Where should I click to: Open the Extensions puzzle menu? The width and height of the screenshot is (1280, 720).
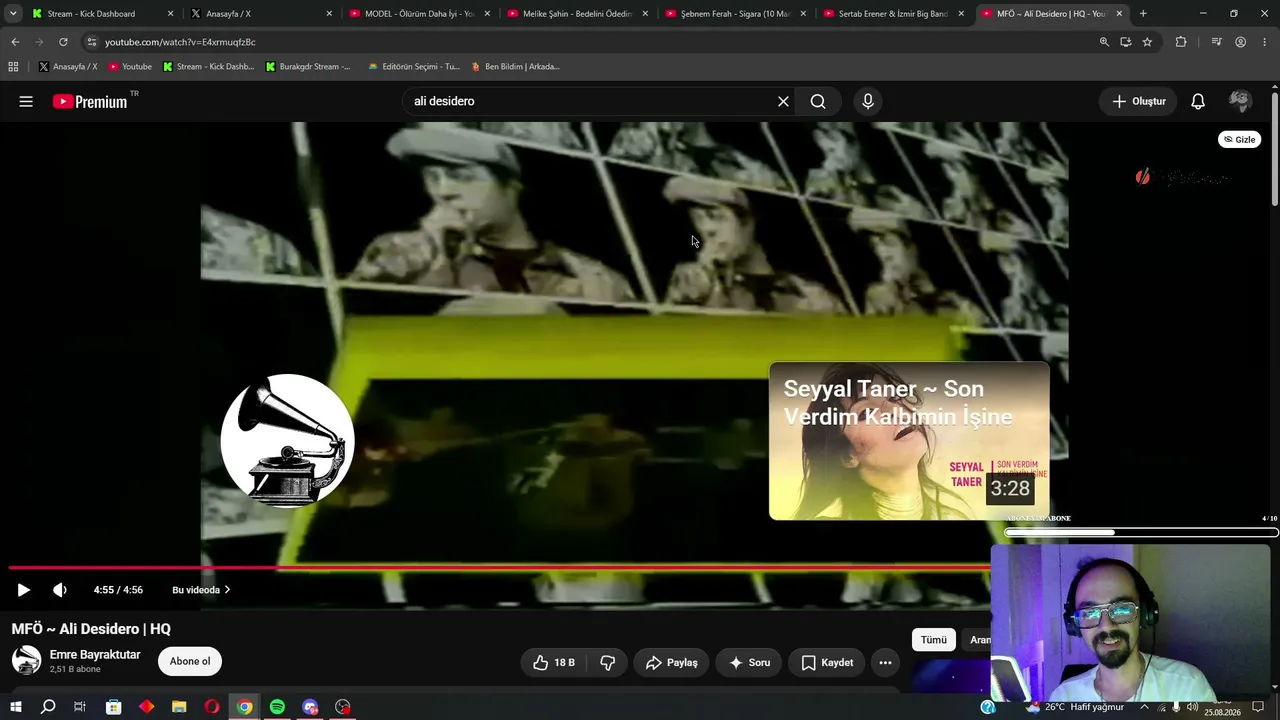click(1181, 42)
